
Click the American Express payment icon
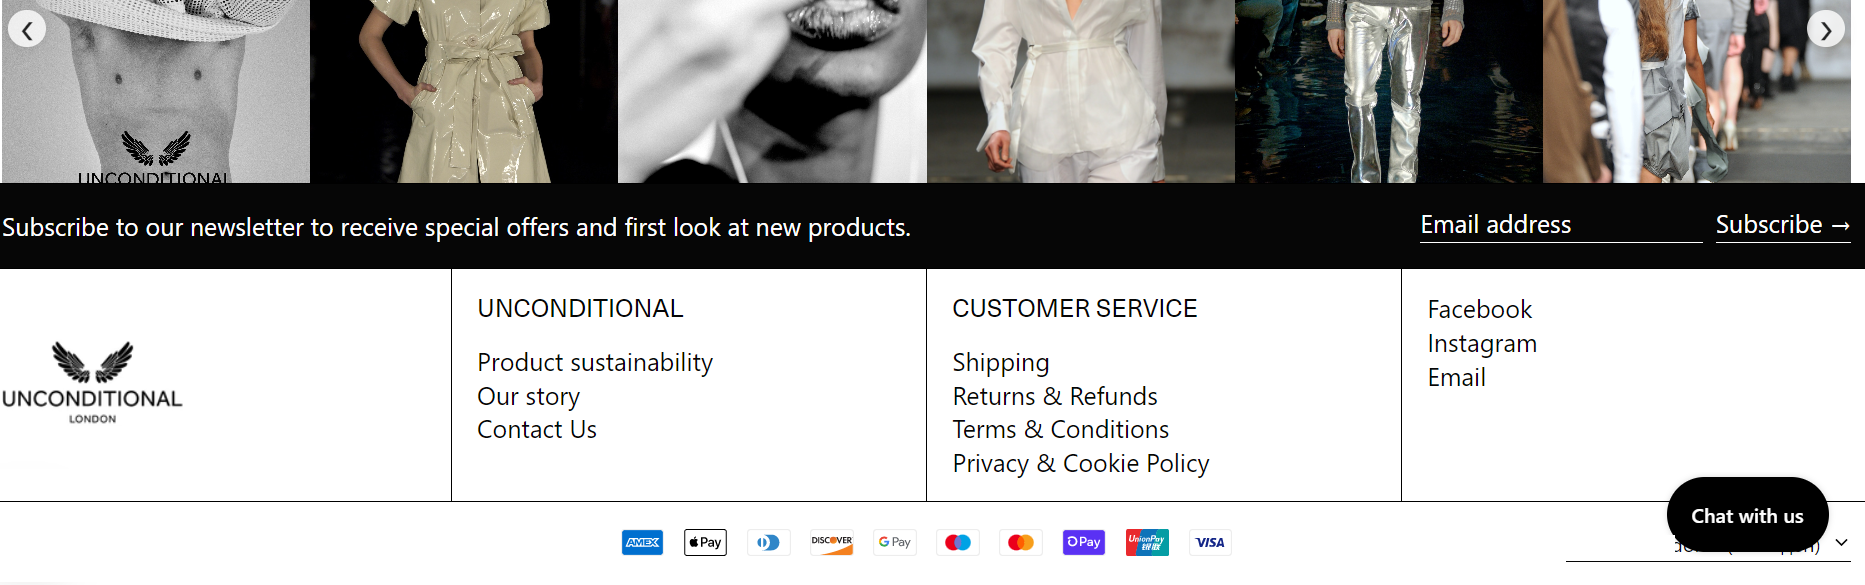point(642,542)
